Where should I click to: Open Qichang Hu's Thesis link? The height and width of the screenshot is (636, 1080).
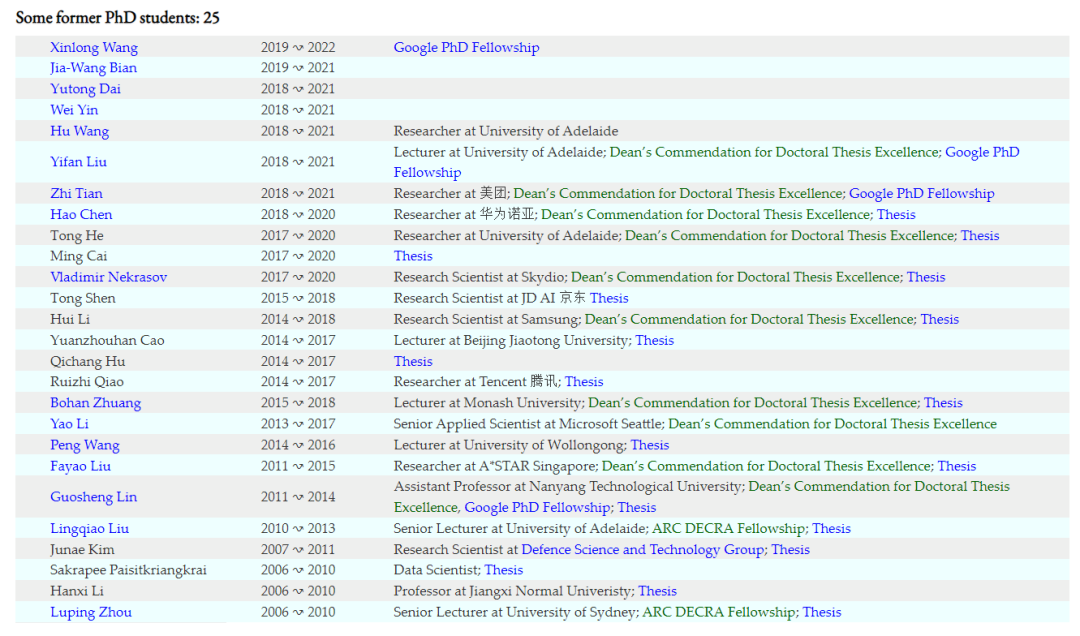tap(413, 362)
